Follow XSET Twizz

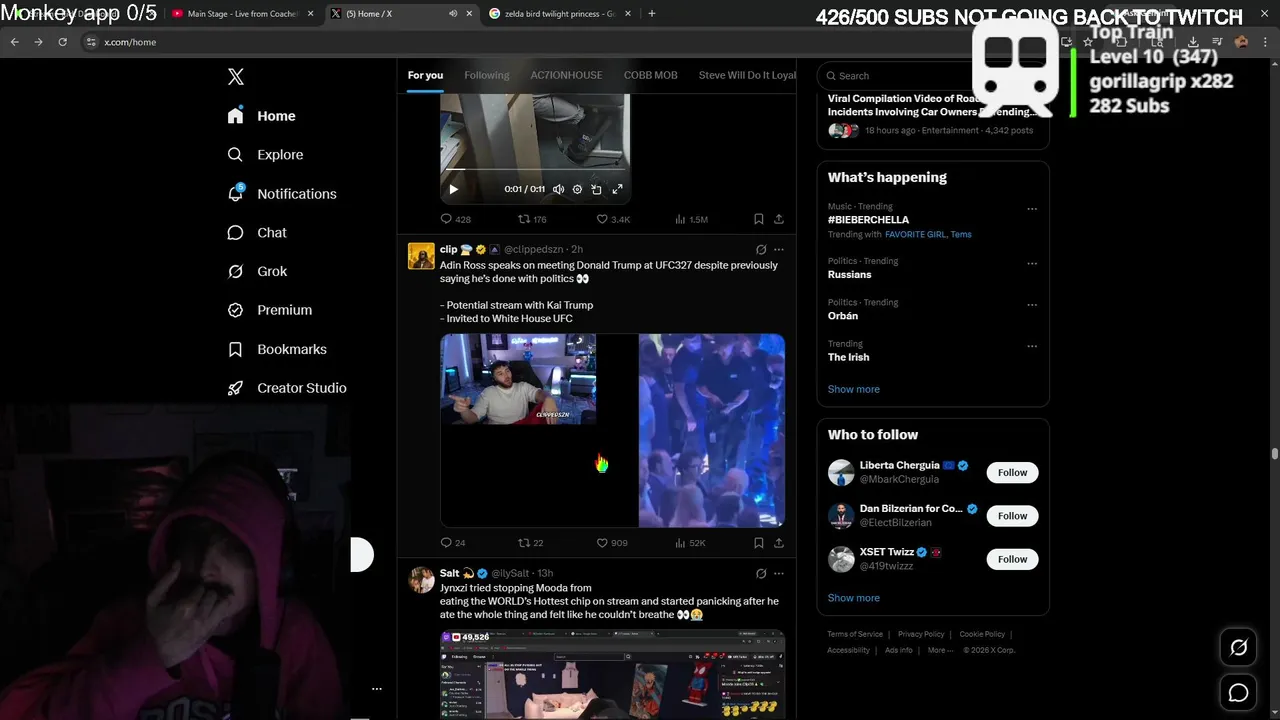[x=1012, y=559]
